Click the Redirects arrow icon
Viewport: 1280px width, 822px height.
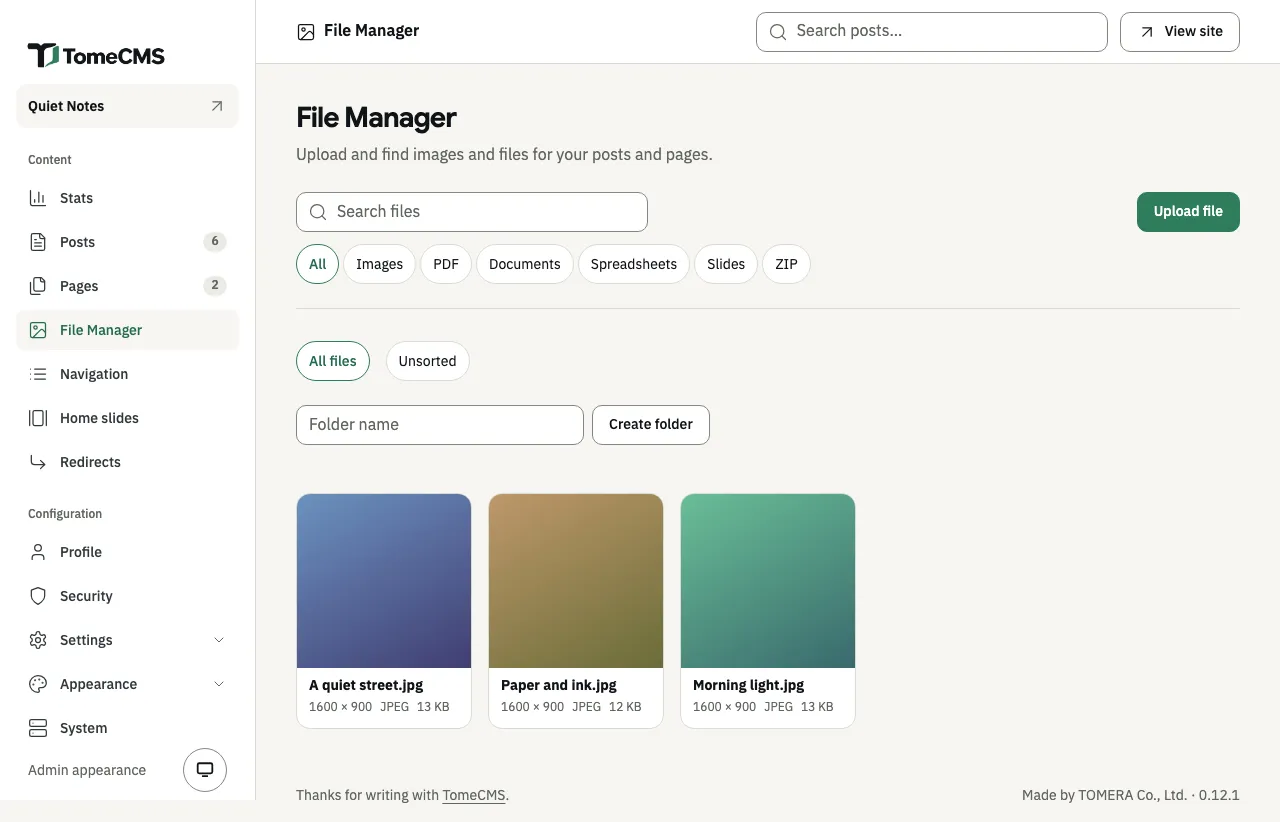(x=38, y=462)
